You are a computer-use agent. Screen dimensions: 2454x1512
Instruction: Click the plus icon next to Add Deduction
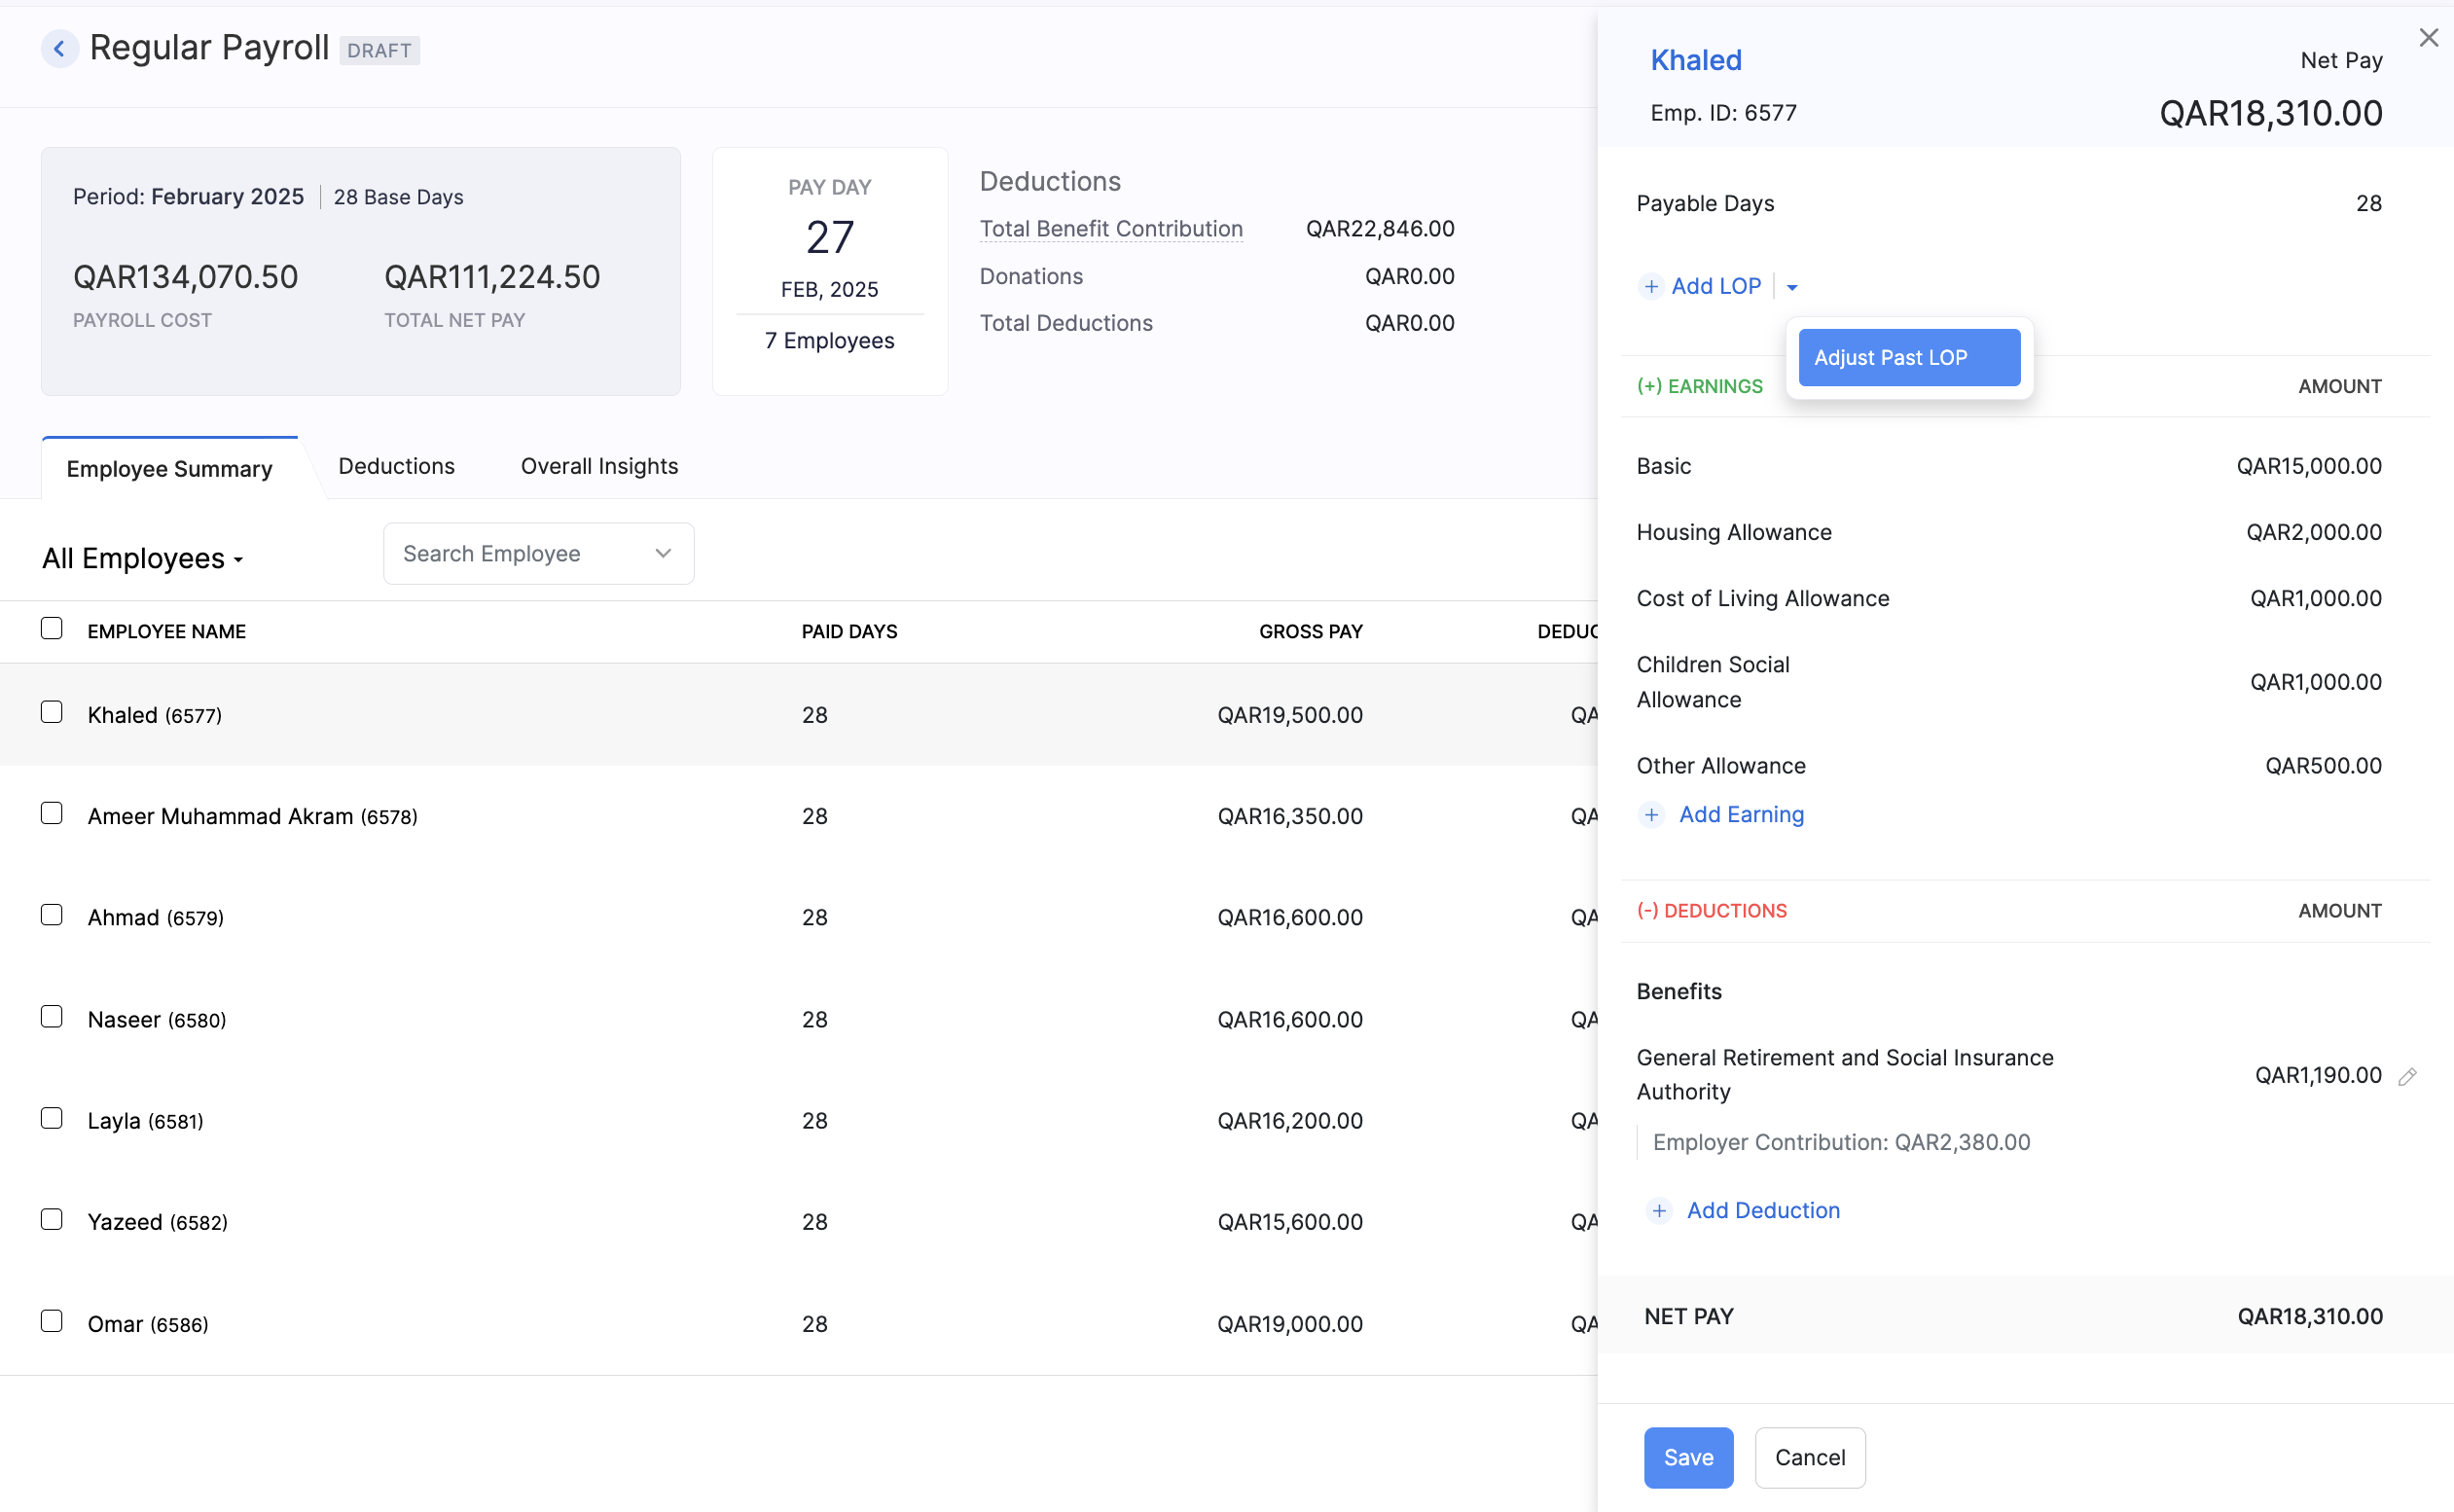click(1659, 1210)
